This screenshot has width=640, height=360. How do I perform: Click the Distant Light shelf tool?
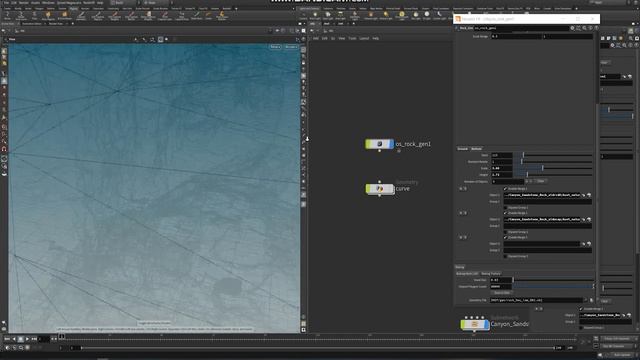(385, 16)
